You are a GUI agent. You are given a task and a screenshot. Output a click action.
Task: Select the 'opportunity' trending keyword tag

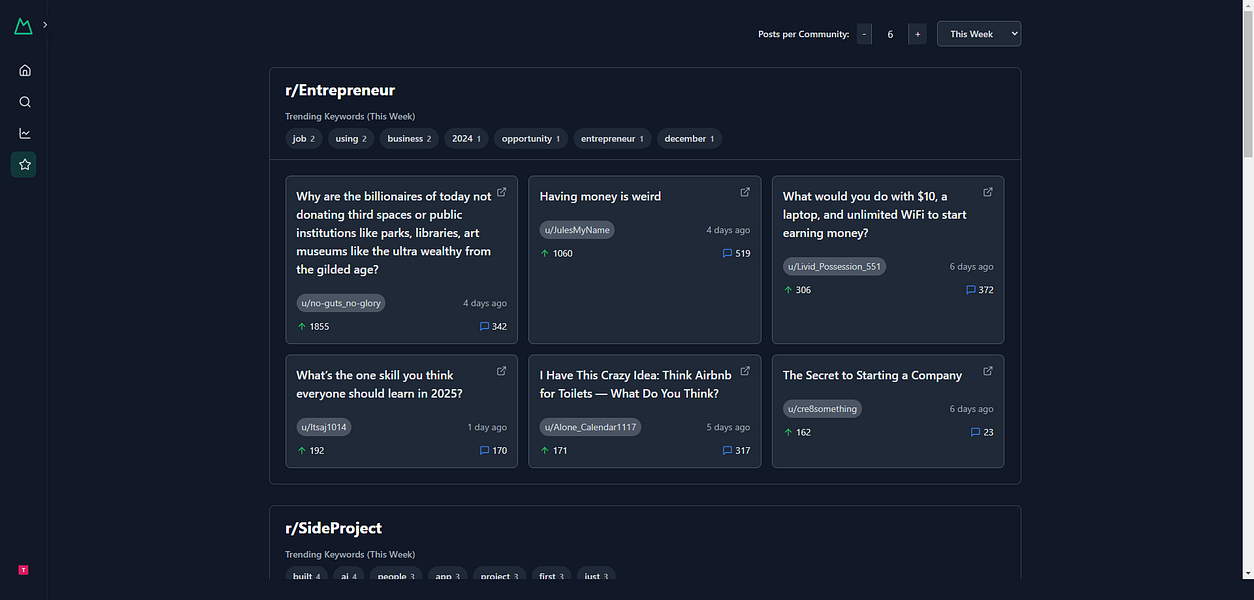click(x=530, y=139)
